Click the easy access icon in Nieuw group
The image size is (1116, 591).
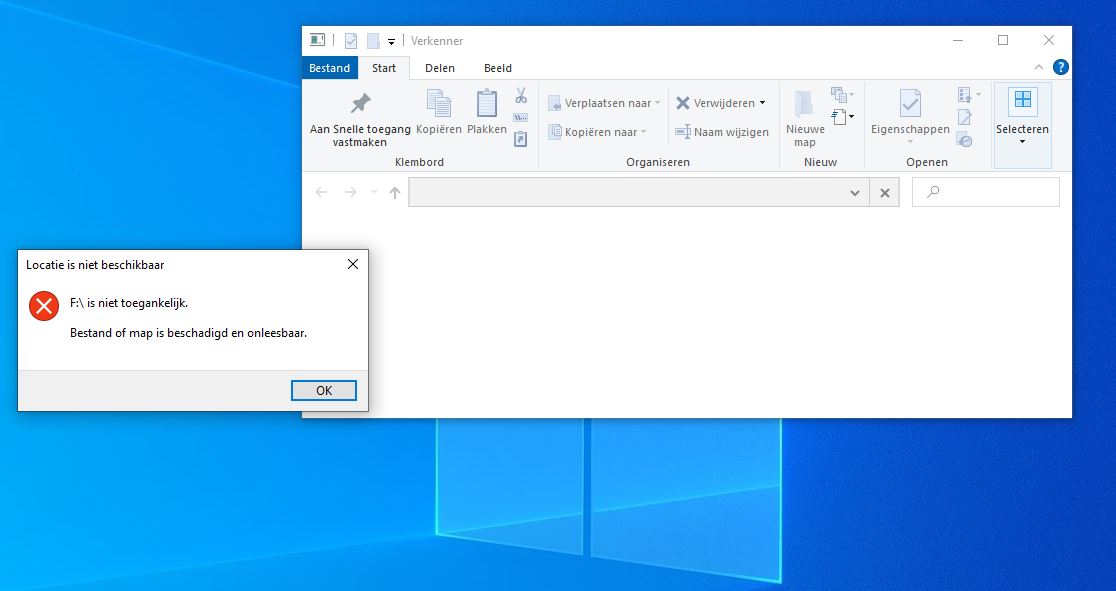[839, 117]
